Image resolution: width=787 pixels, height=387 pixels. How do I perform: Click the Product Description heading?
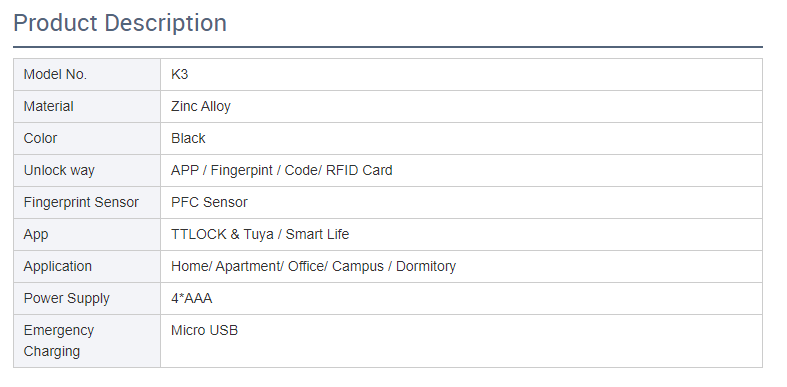(120, 23)
